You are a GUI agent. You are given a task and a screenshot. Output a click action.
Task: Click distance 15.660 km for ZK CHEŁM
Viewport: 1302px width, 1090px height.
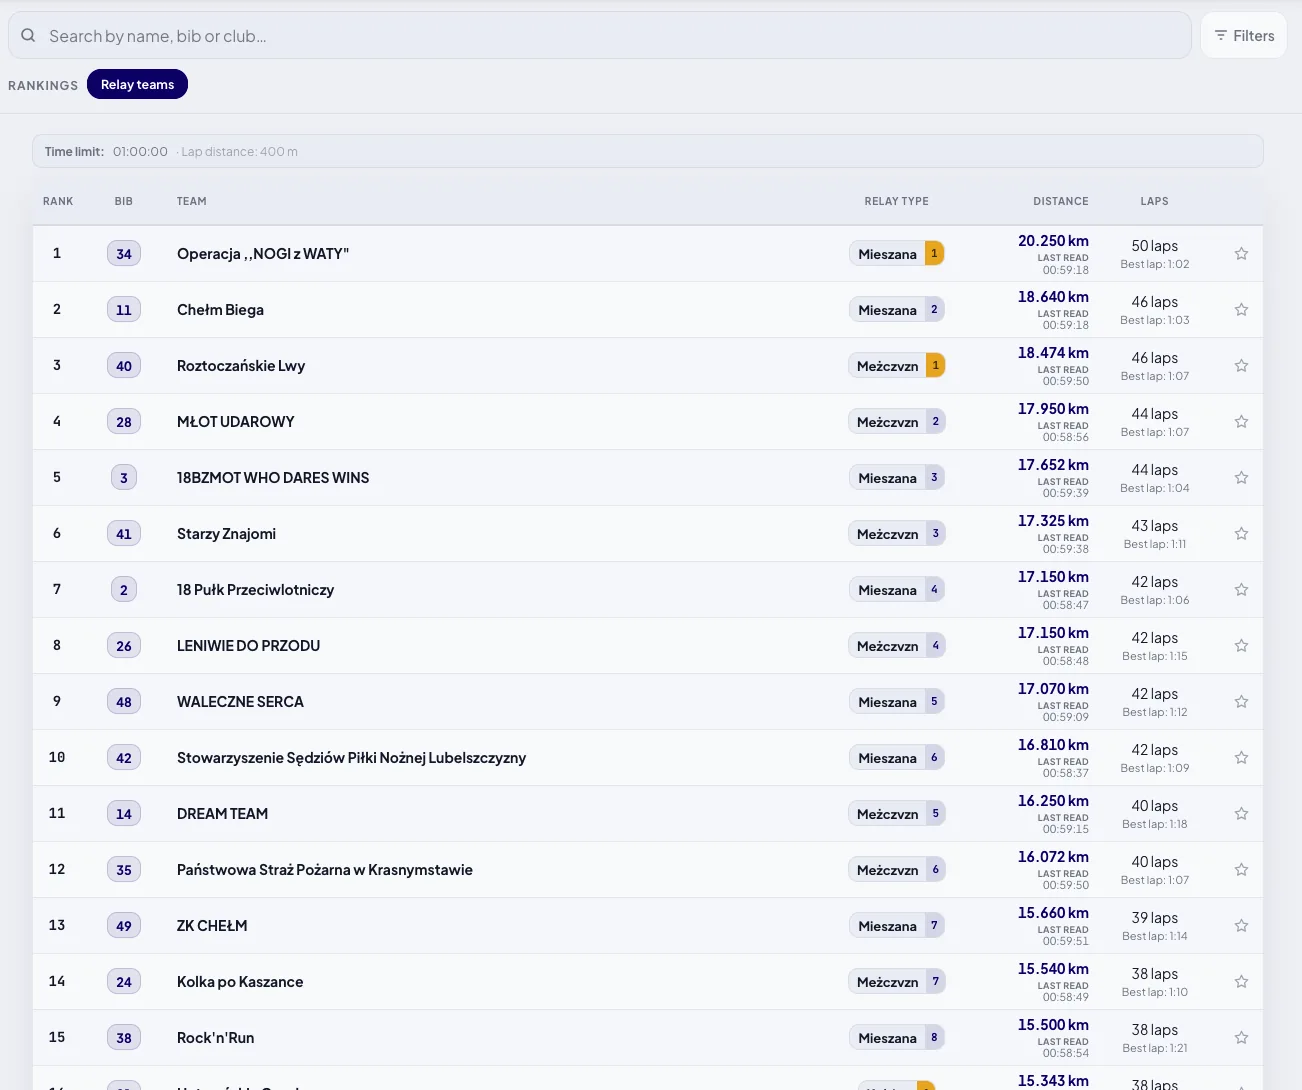pyautogui.click(x=1053, y=913)
